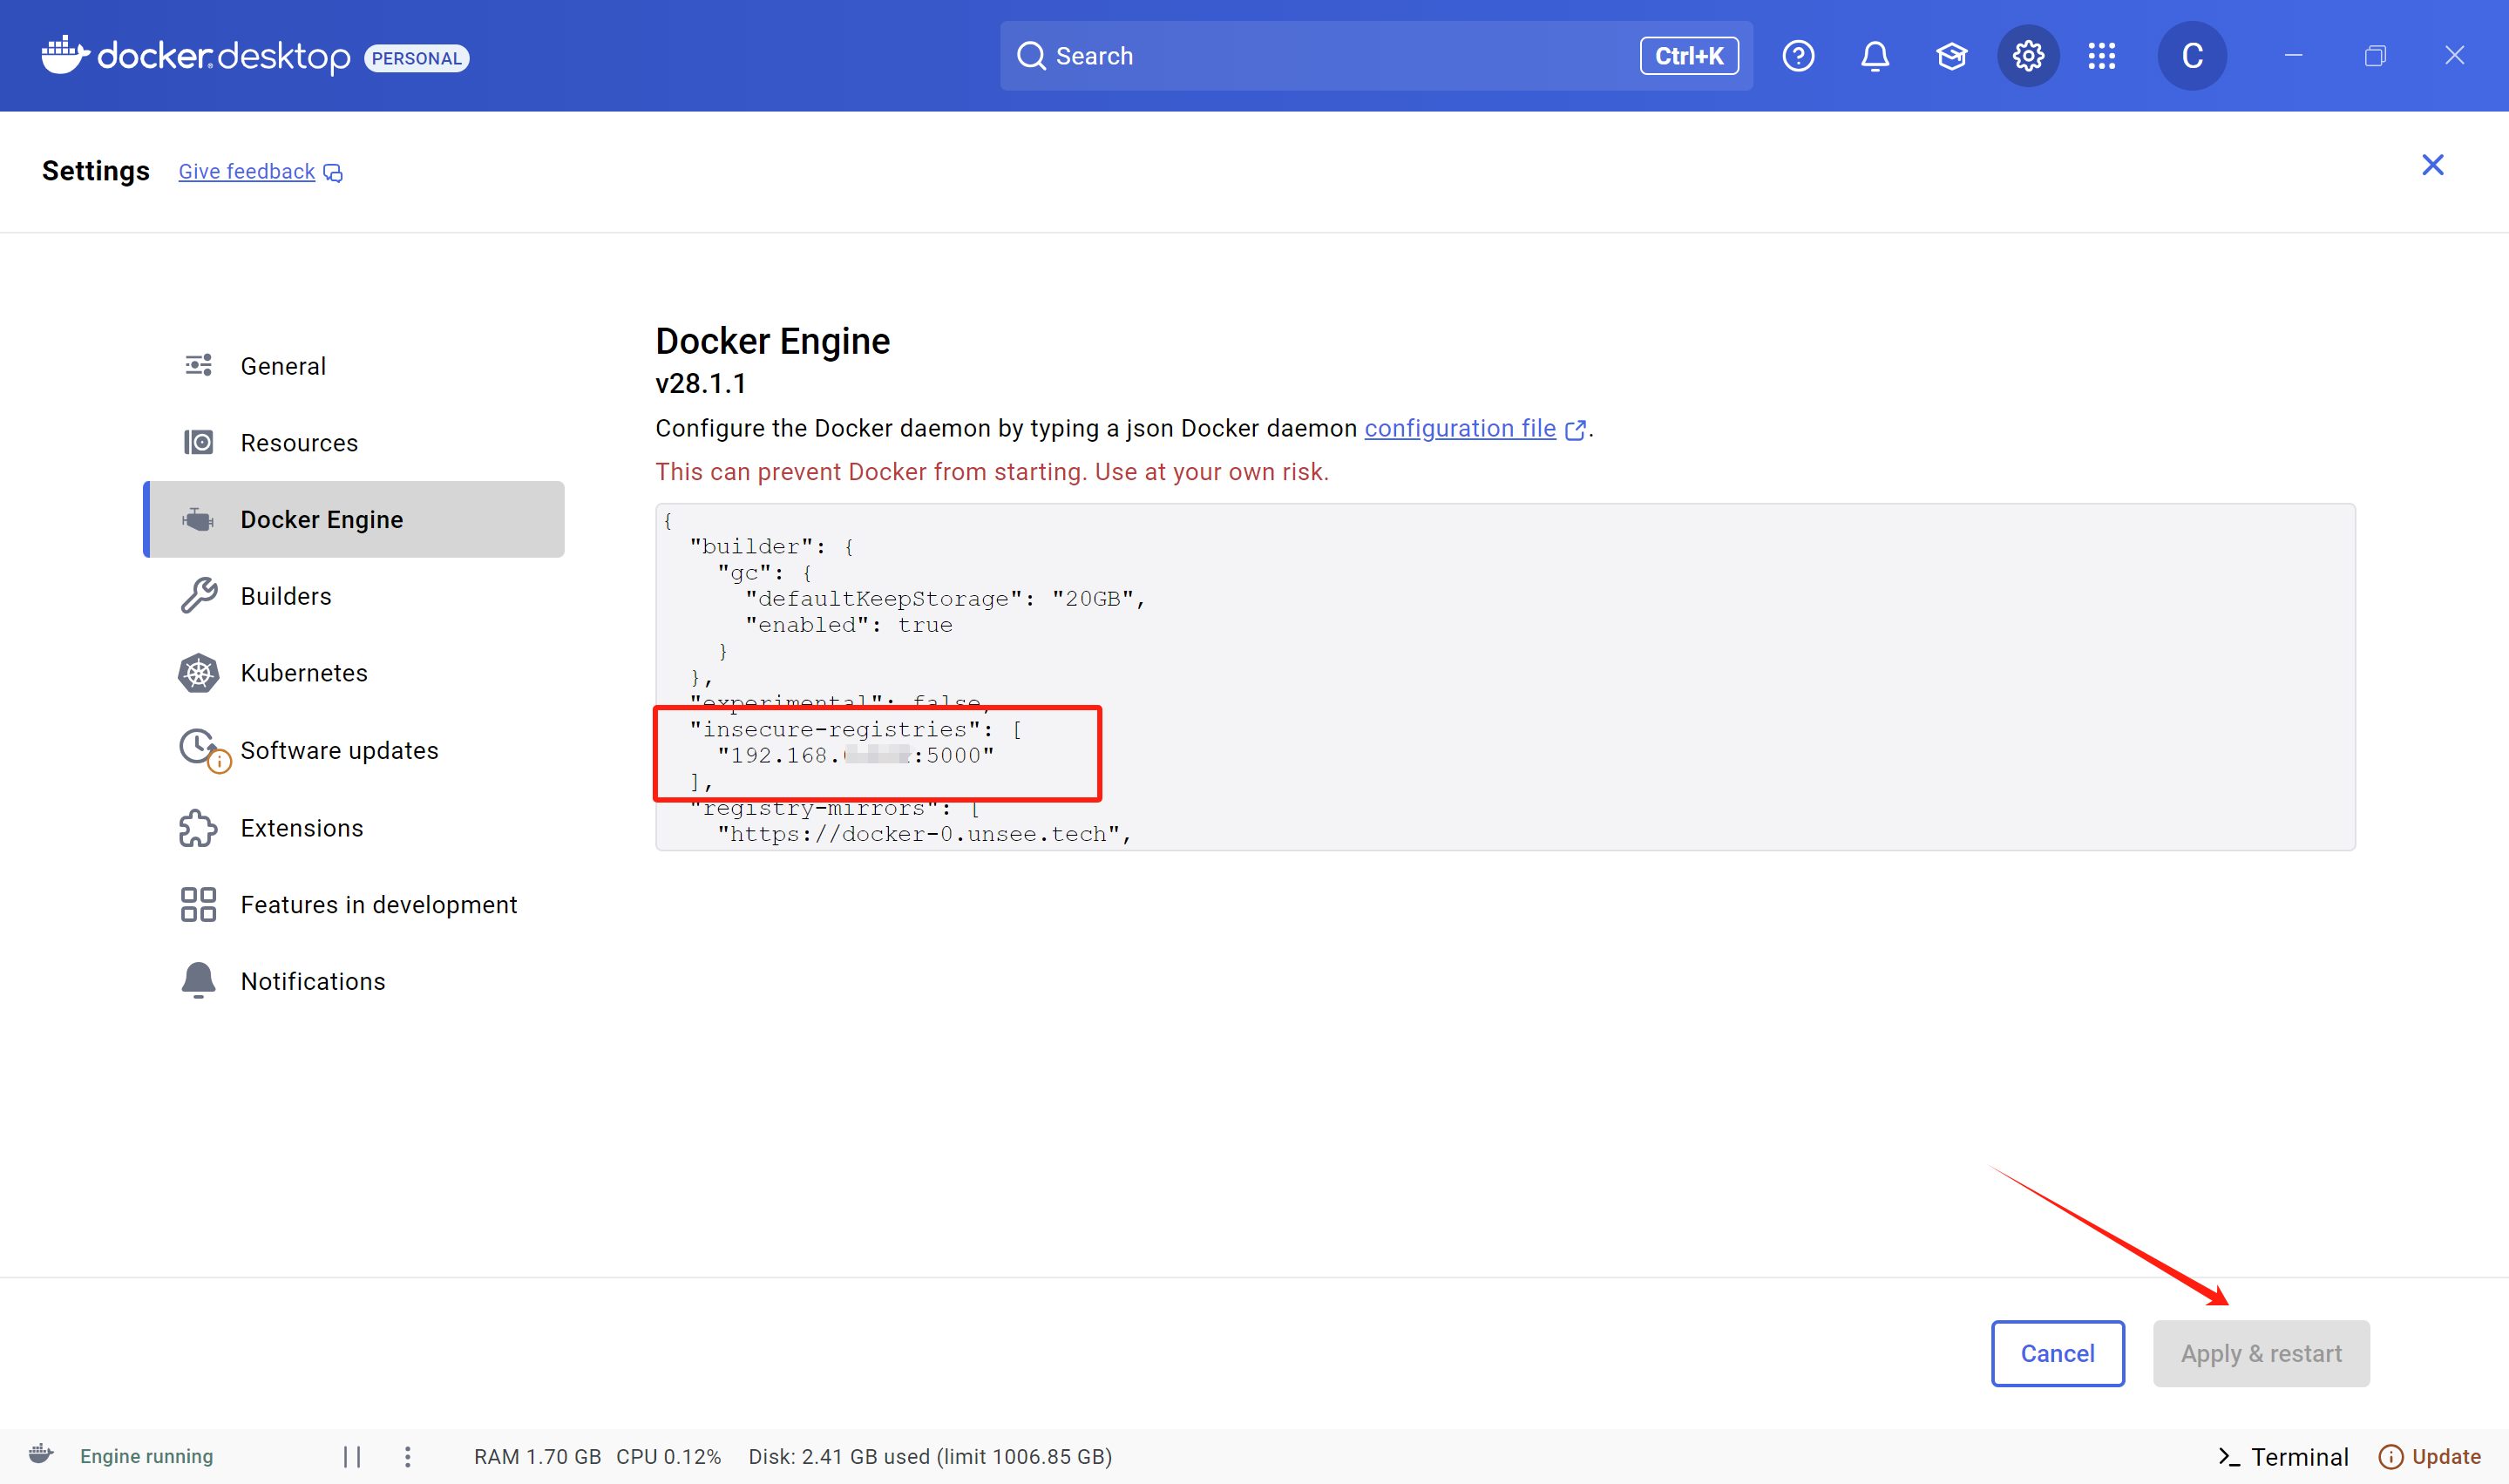Click the Update notice in status bar
2509x1484 pixels.
[2430, 1456]
